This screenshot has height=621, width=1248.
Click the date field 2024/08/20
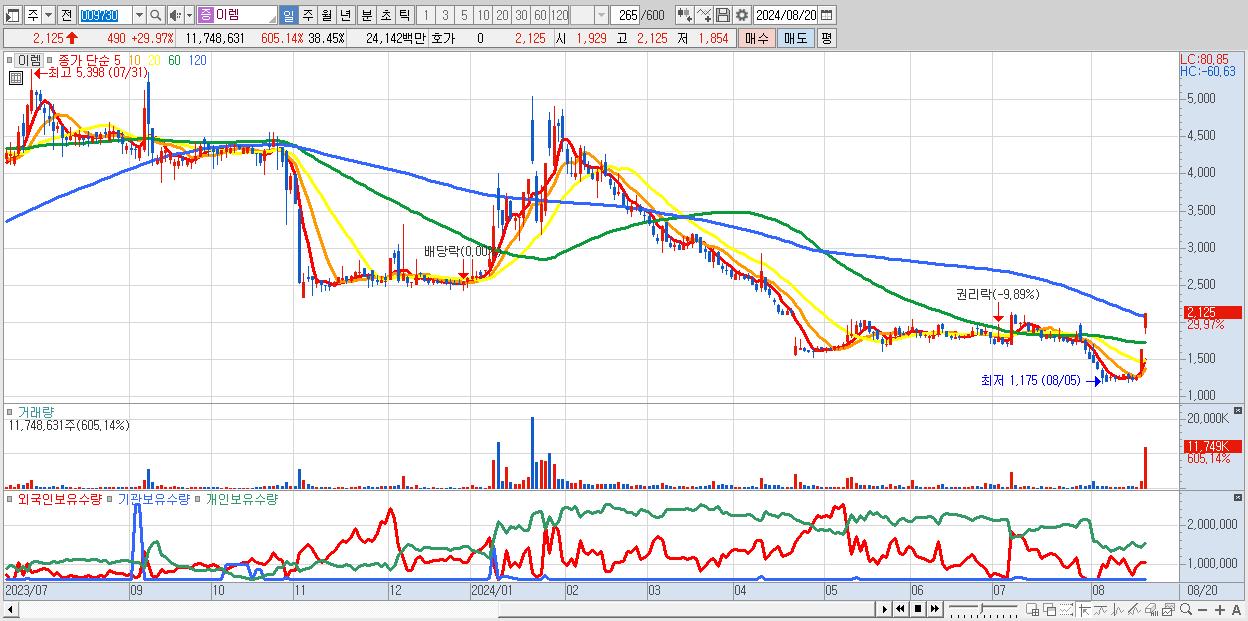click(x=787, y=15)
